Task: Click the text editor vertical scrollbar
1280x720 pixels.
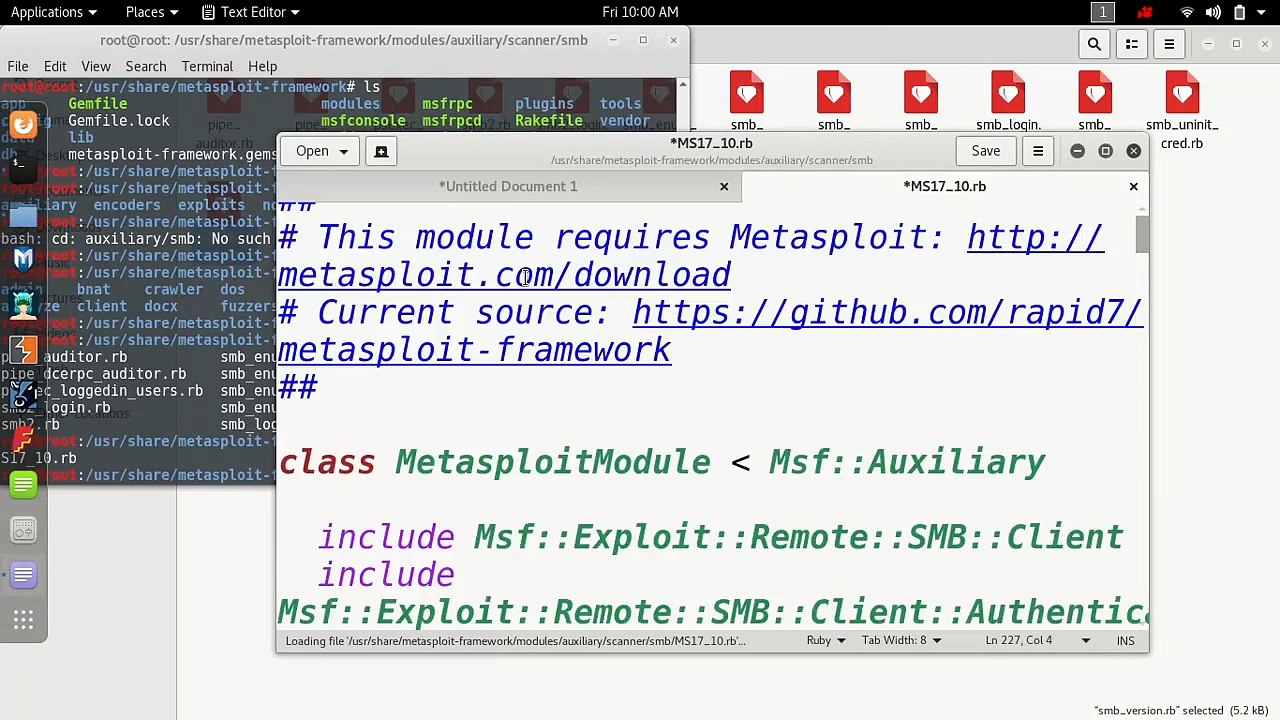Action: pos(1142,234)
